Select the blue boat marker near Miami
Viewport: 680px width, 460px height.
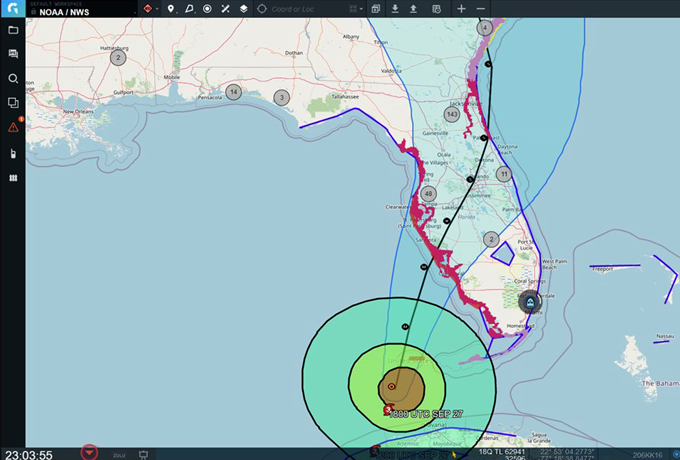tap(532, 301)
